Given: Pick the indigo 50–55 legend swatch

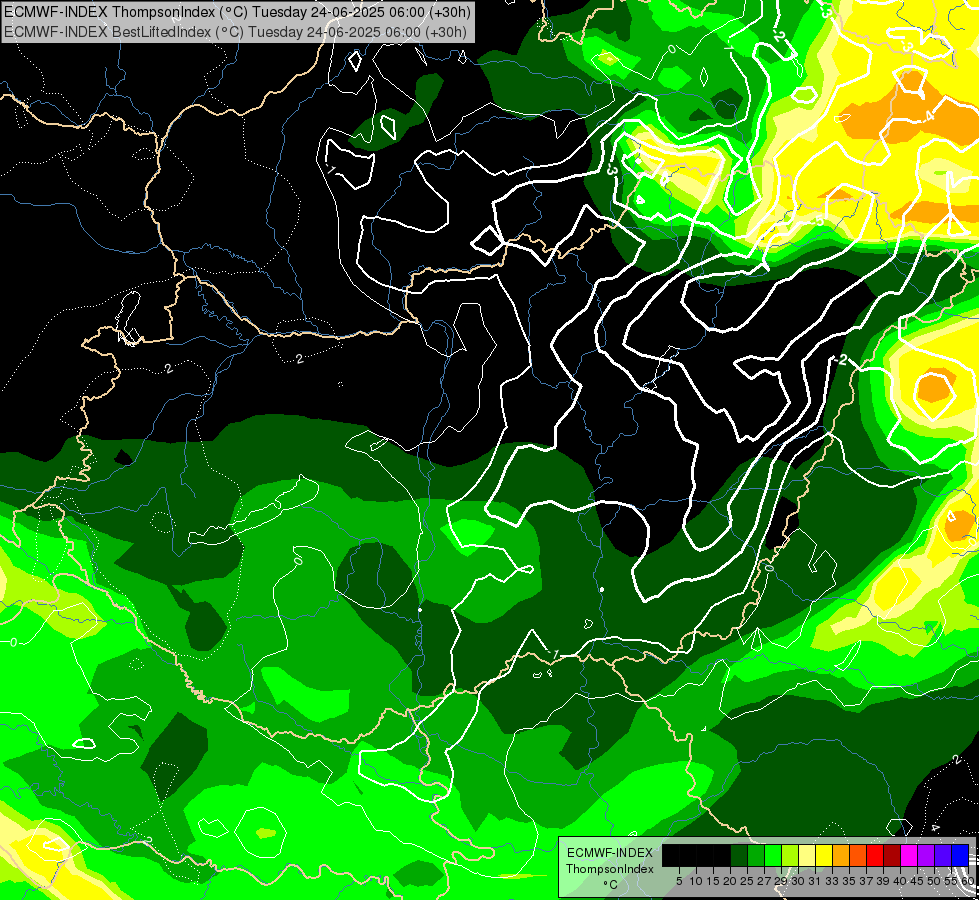Looking at the screenshot, I should [943, 855].
